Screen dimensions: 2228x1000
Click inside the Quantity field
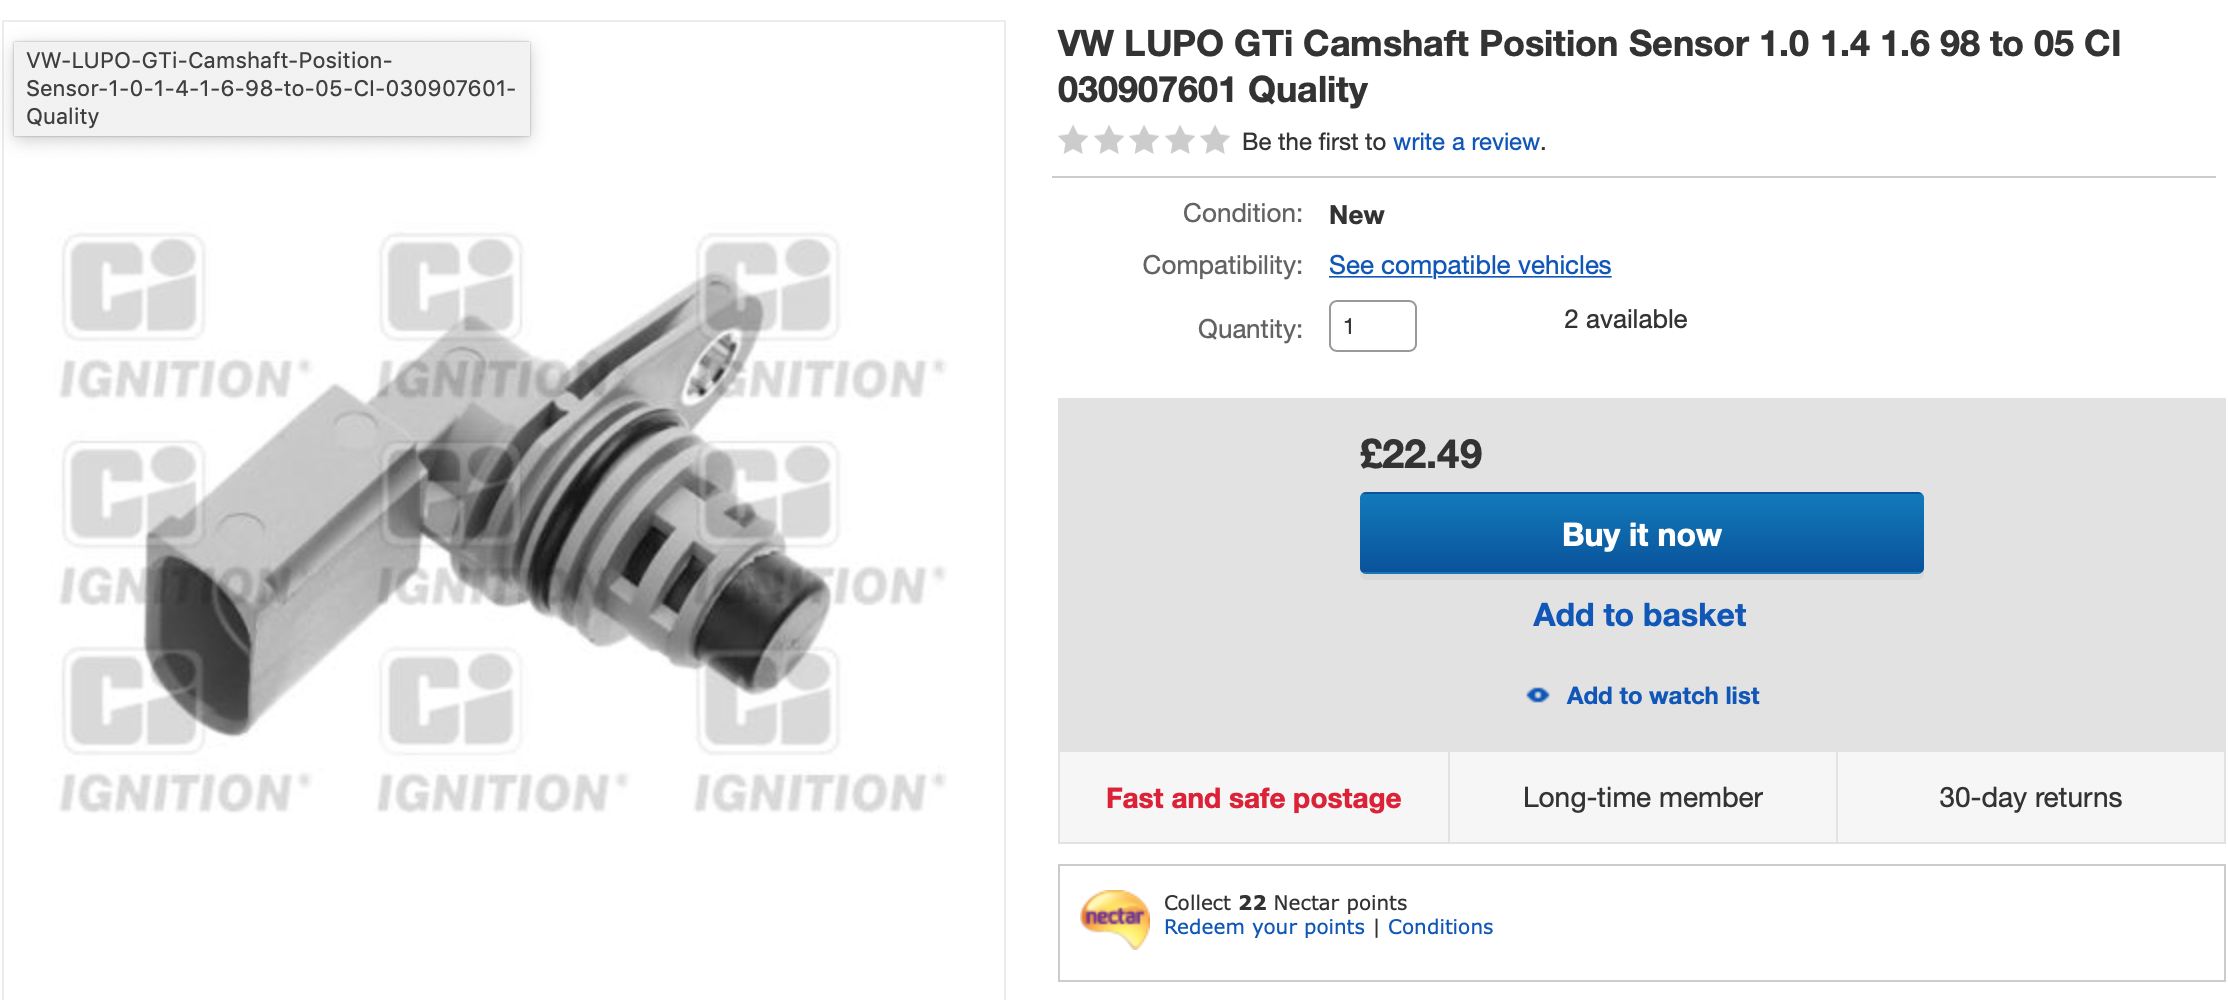tap(1372, 326)
